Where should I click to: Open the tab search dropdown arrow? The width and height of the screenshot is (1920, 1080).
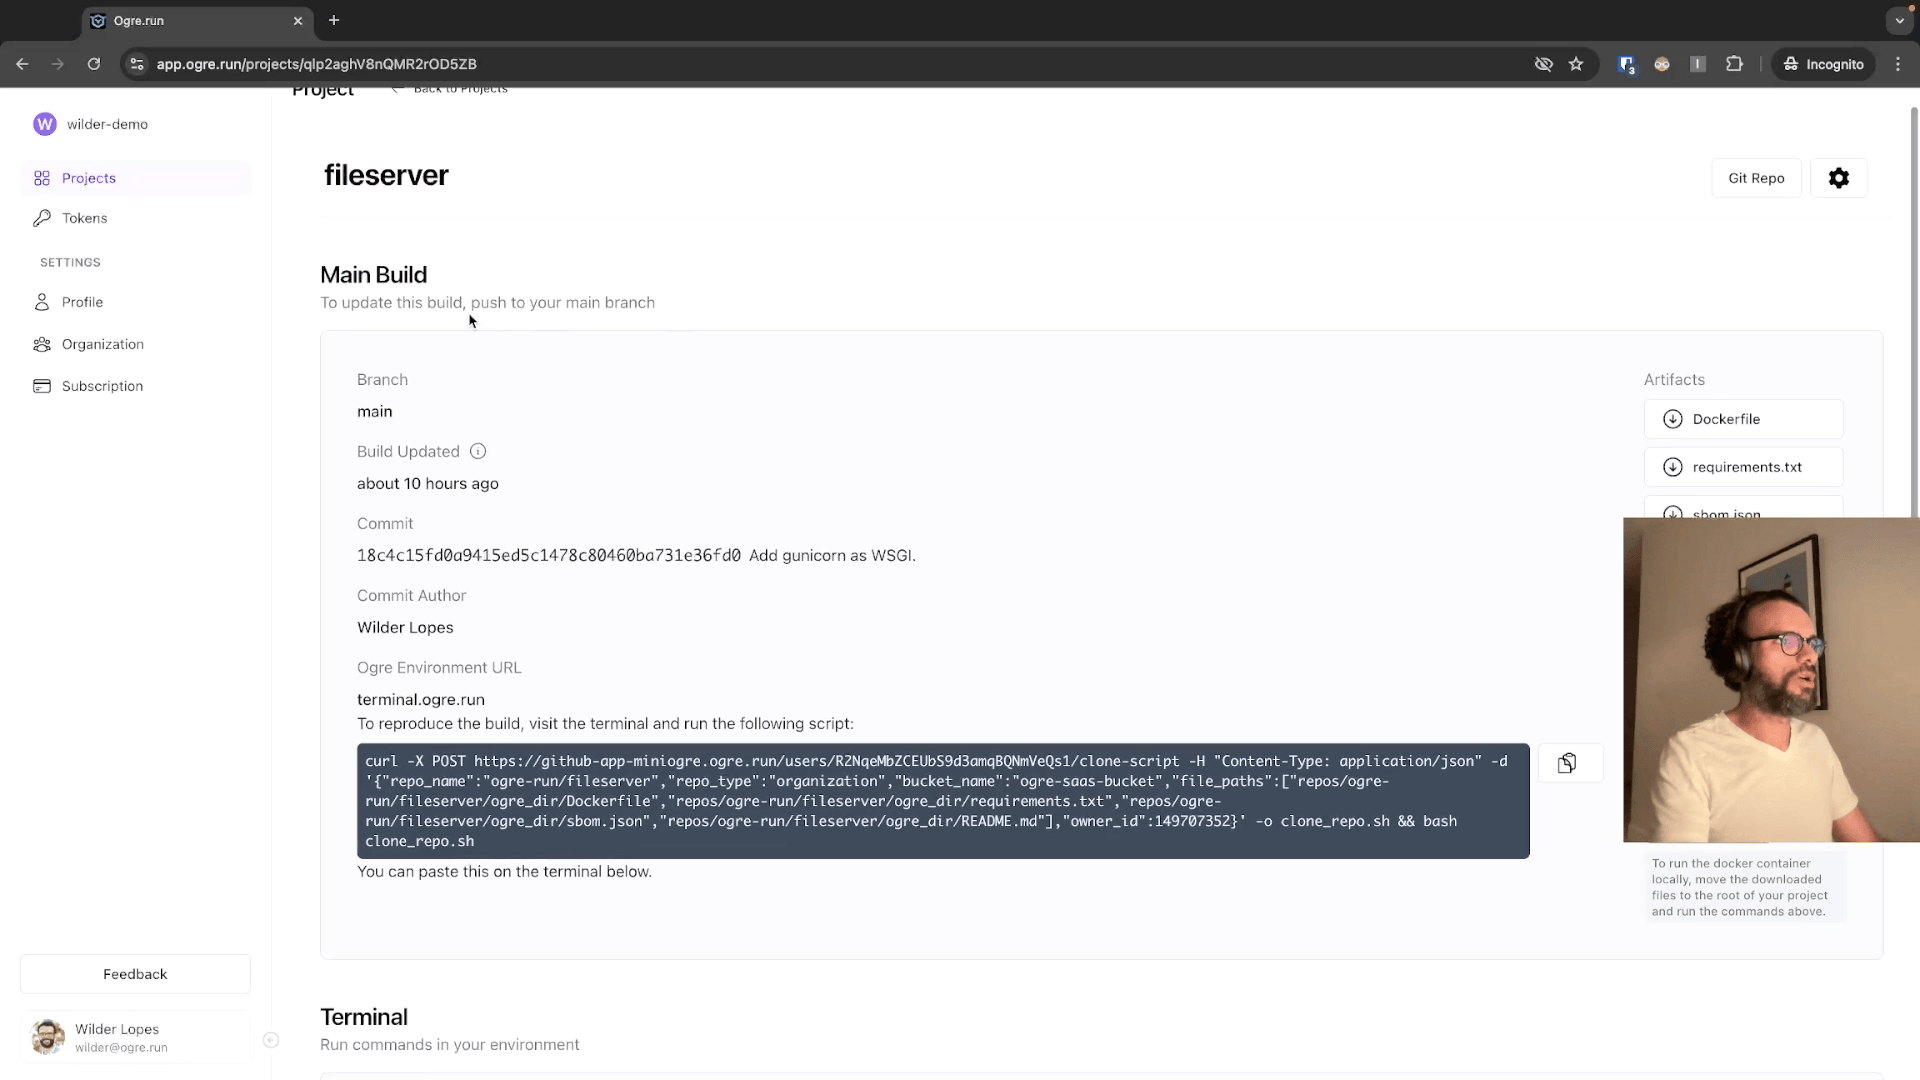point(1899,20)
